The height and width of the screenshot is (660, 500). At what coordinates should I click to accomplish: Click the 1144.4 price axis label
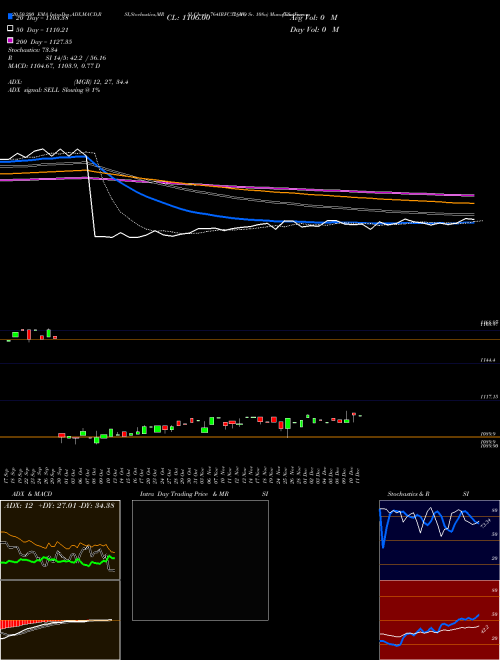489,360
